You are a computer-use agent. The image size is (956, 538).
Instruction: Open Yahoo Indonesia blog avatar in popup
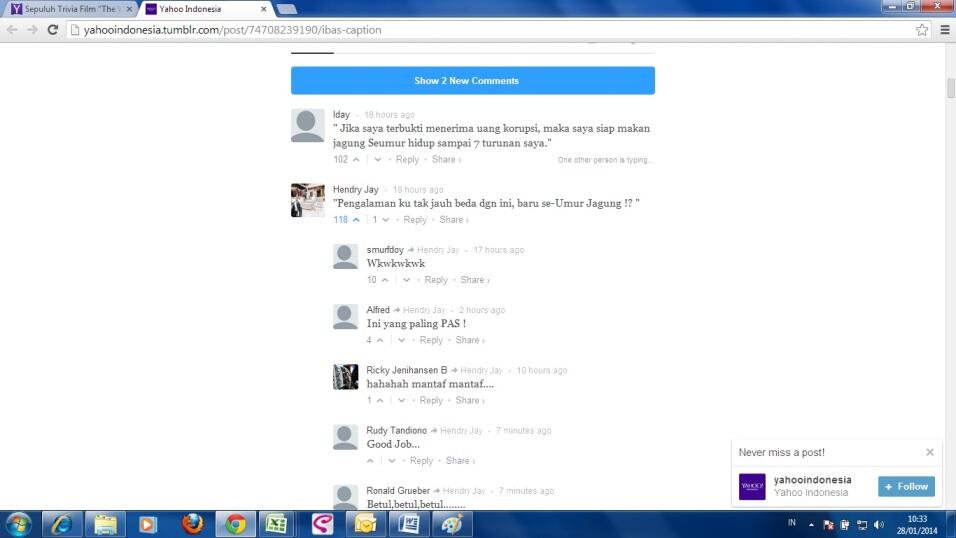click(752, 486)
